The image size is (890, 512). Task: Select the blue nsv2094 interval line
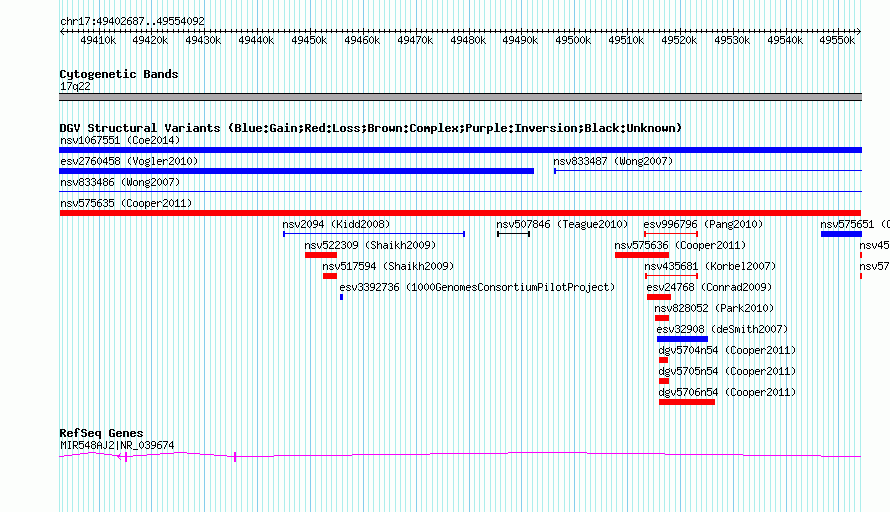click(374, 234)
